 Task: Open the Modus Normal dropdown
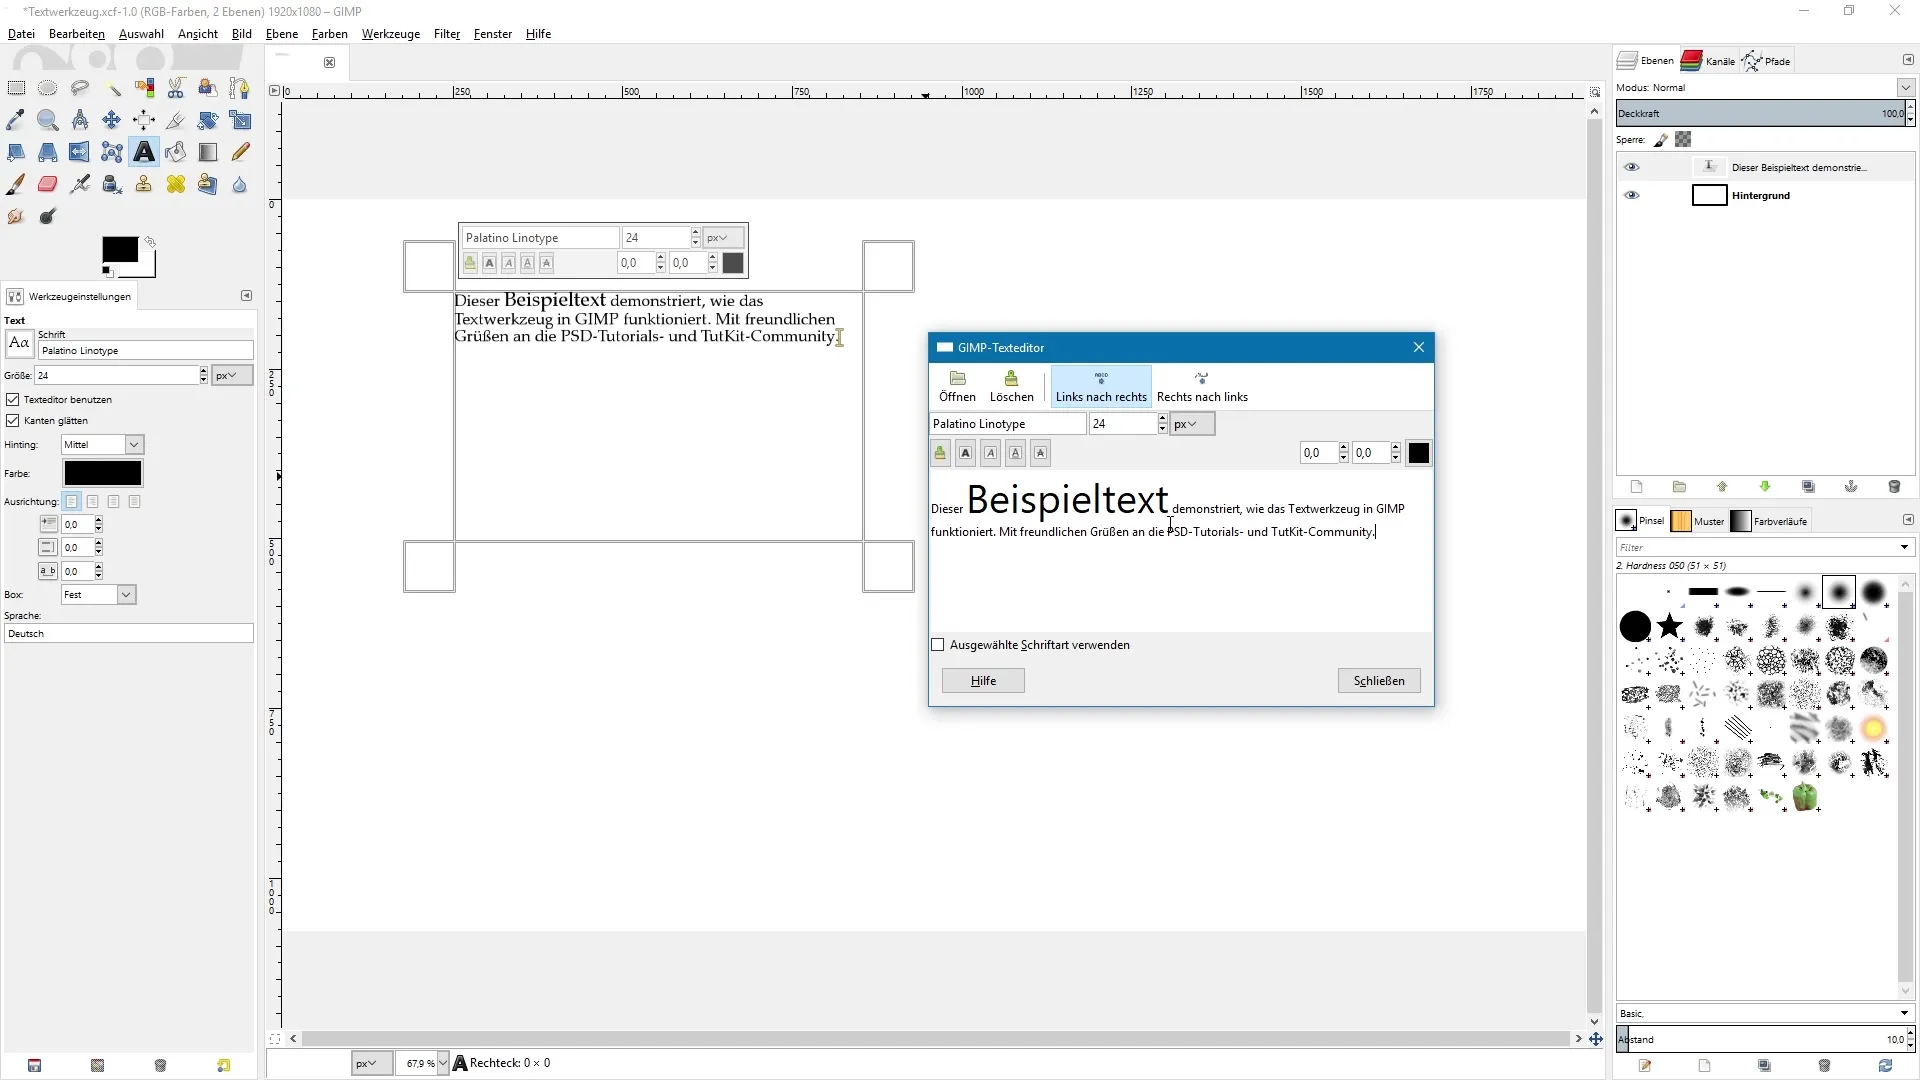[1906, 88]
